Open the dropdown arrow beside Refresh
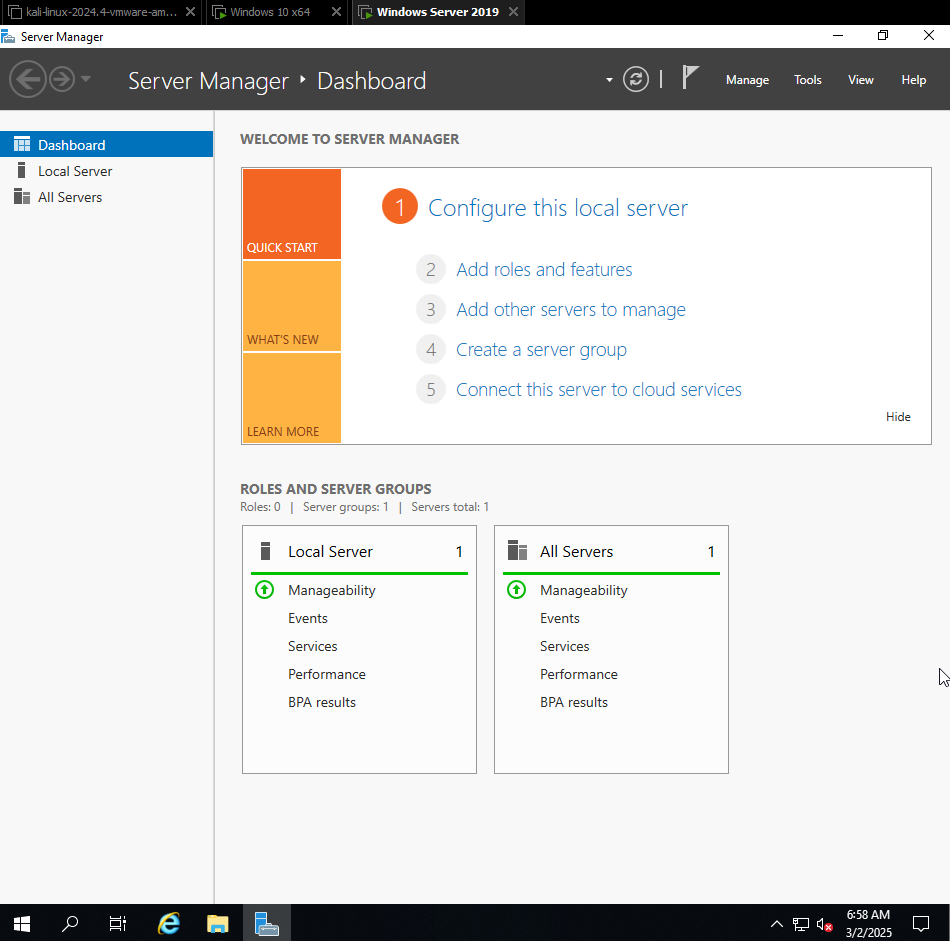 (x=609, y=81)
